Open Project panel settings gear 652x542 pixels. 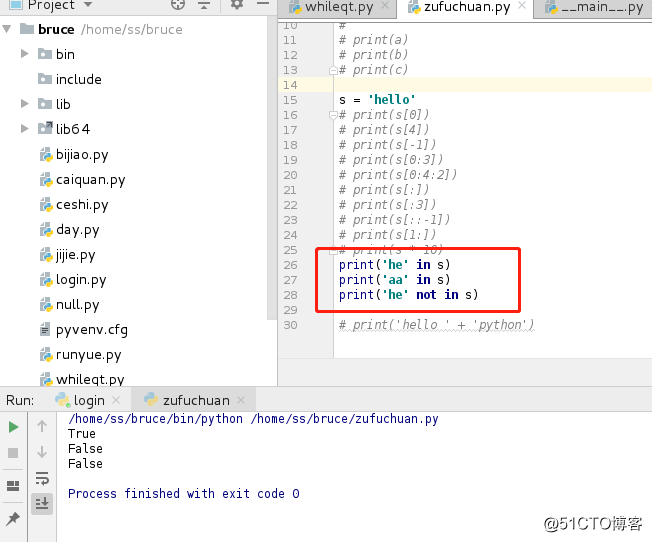[x=237, y=5]
